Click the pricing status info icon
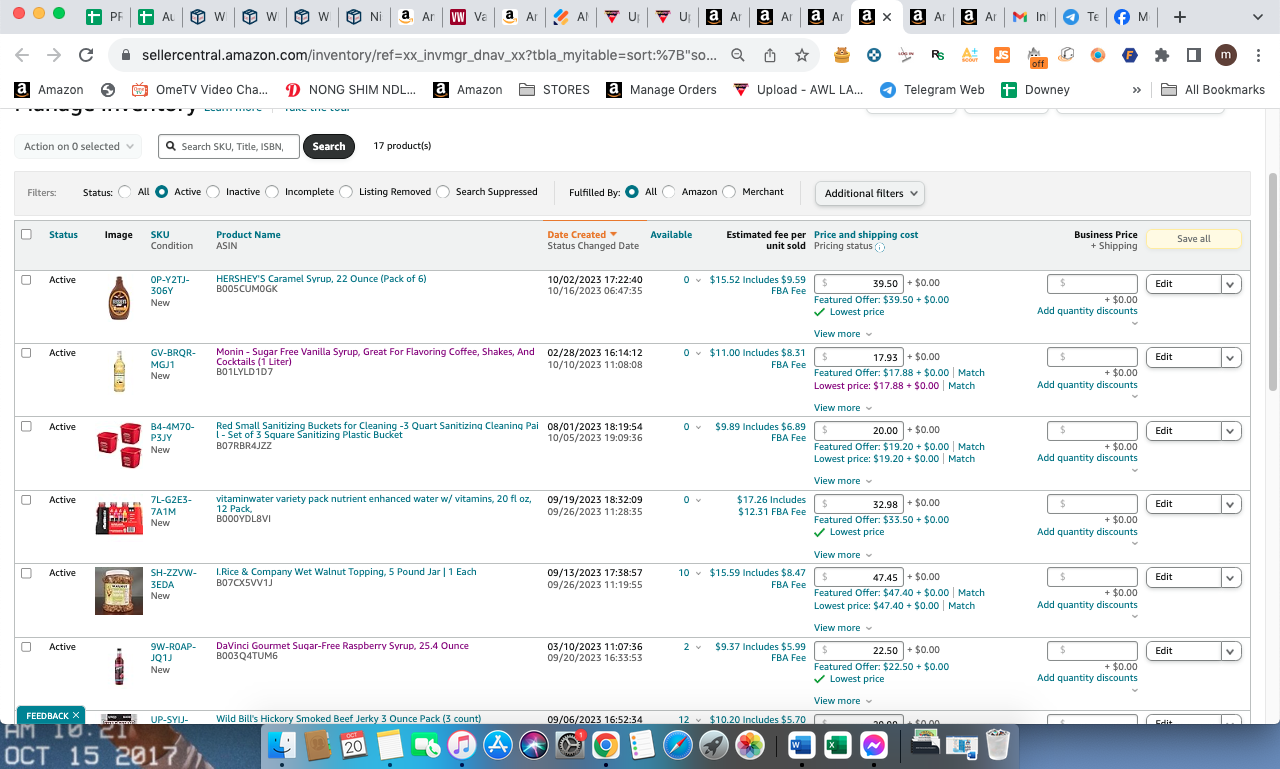Image resolution: width=1280 pixels, height=769 pixels. (x=880, y=247)
